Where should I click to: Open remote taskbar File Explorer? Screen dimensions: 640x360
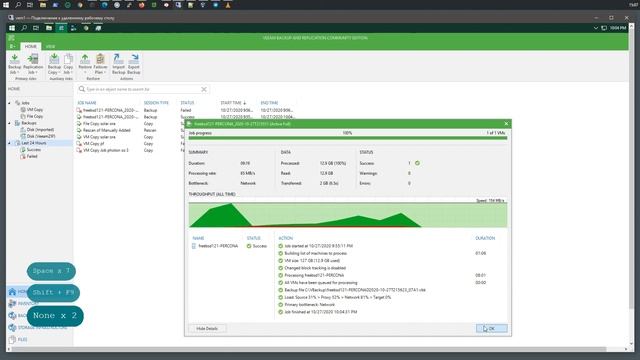(x=49, y=28)
